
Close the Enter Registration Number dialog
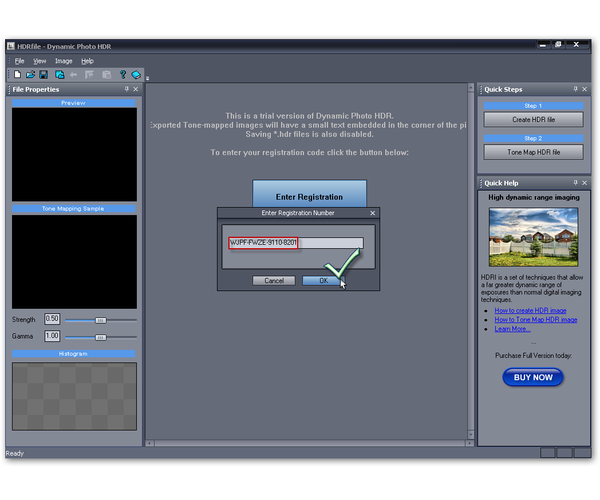pos(373,213)
